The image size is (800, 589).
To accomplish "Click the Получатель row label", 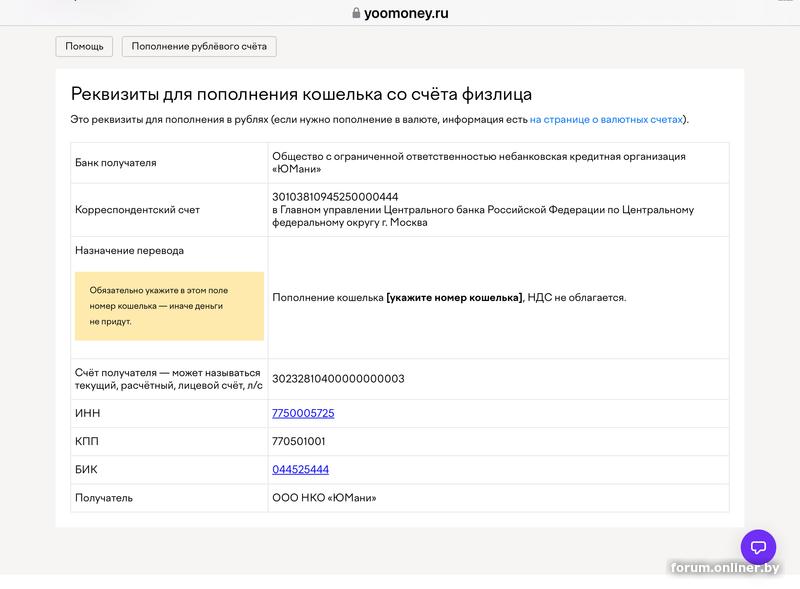I will click(x=104, y=498).
